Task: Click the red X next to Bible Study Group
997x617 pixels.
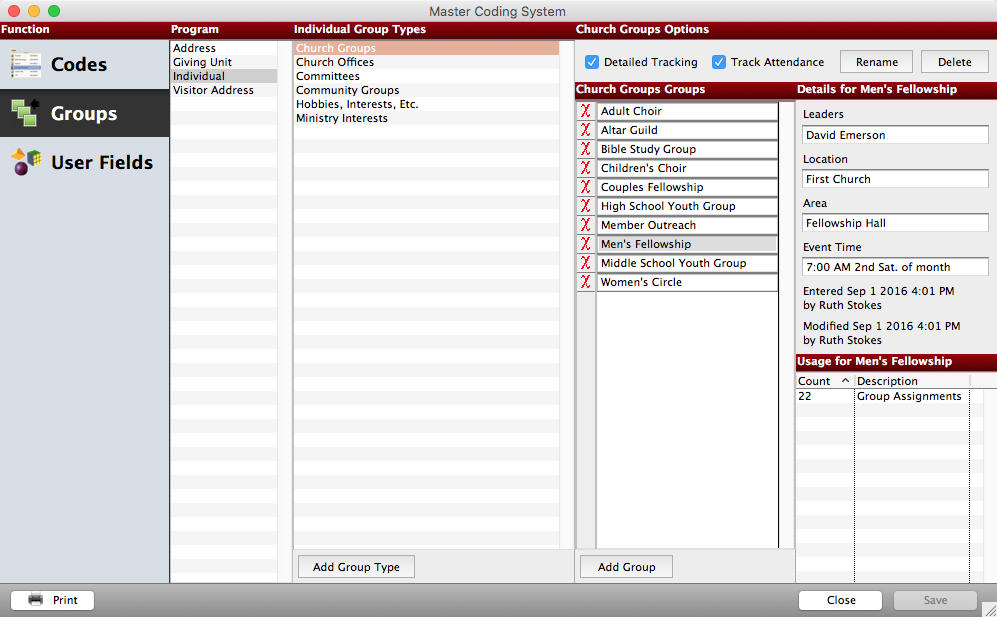Action: coord(584,149)
